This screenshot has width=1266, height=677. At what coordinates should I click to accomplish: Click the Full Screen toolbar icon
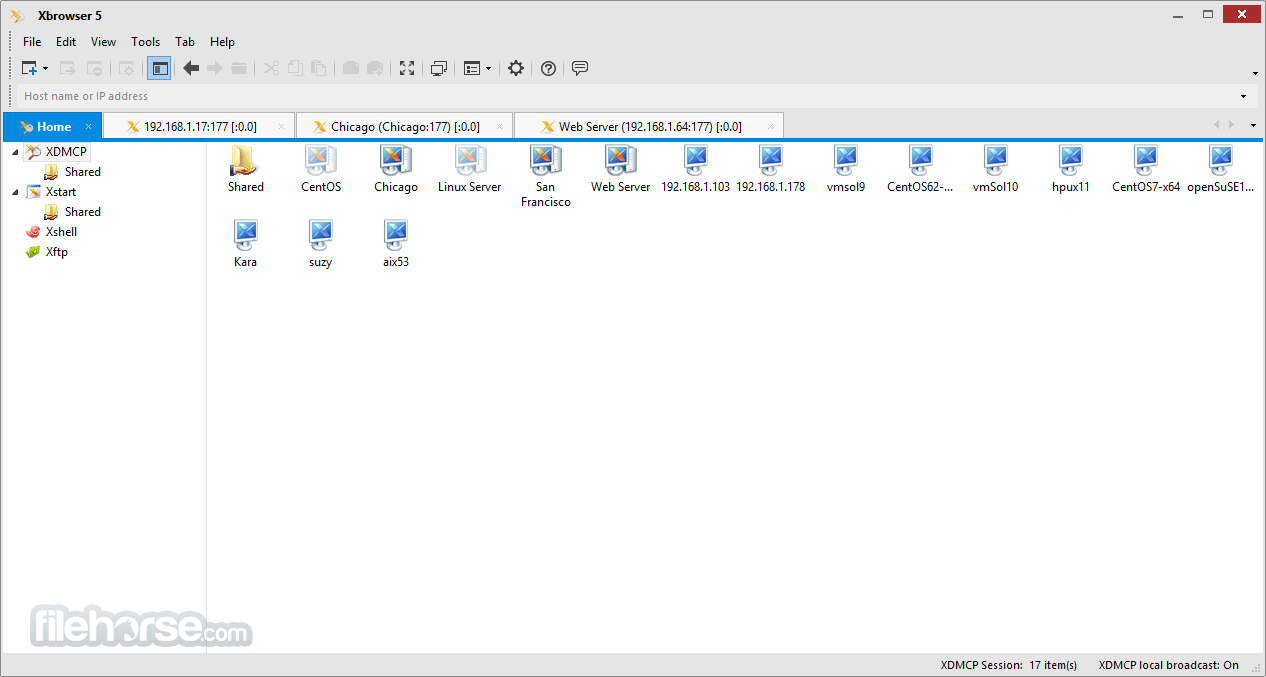click(407, 68)
